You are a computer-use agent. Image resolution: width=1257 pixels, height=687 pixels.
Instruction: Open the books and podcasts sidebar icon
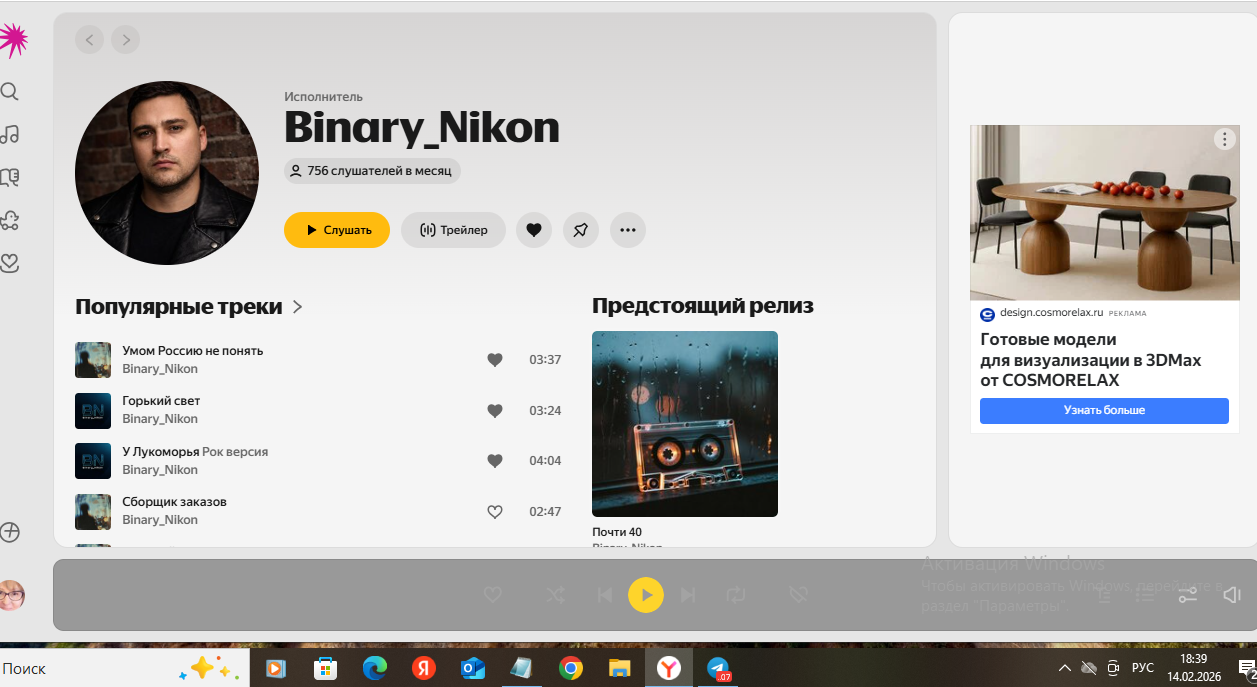click(10, 178)
